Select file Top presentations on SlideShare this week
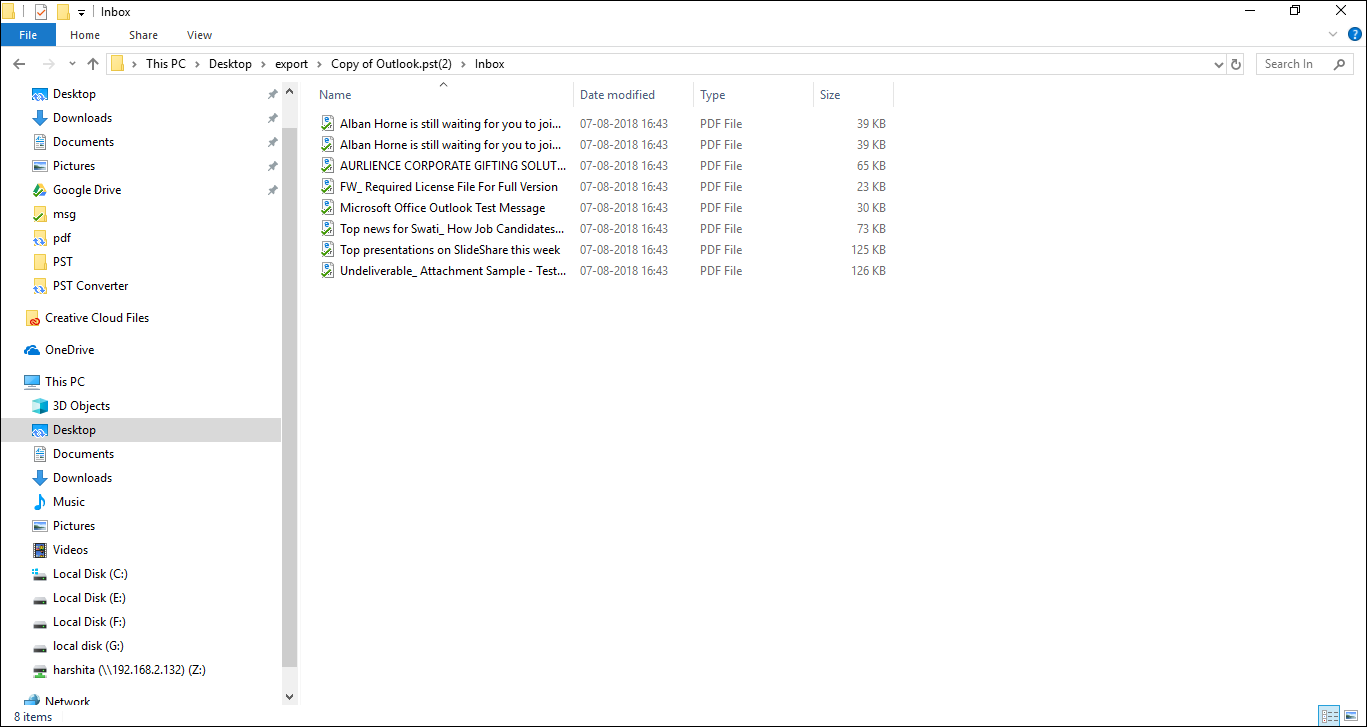Screen dimensions: 1367x727 (450, 250)
